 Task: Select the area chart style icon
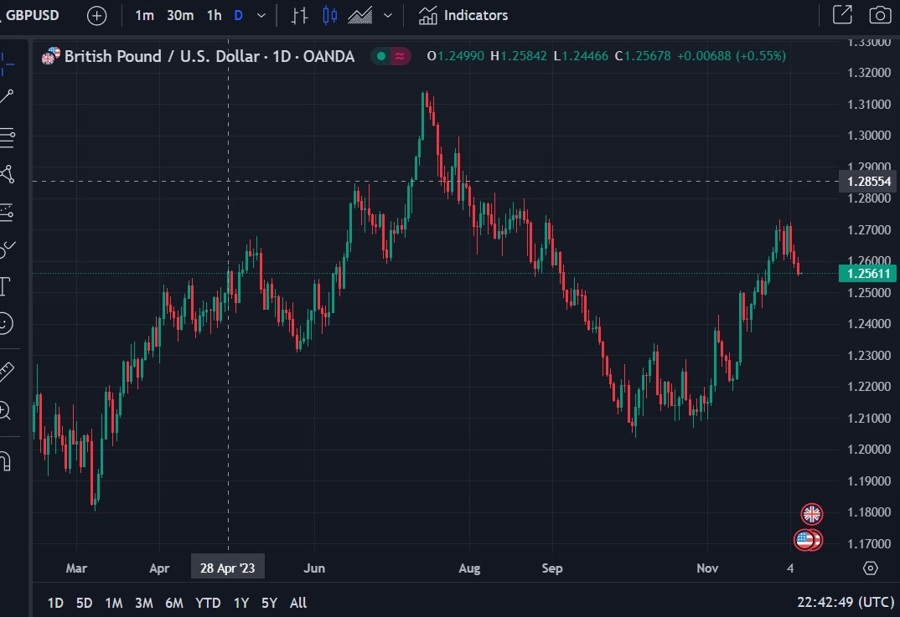tap(360, 15)
